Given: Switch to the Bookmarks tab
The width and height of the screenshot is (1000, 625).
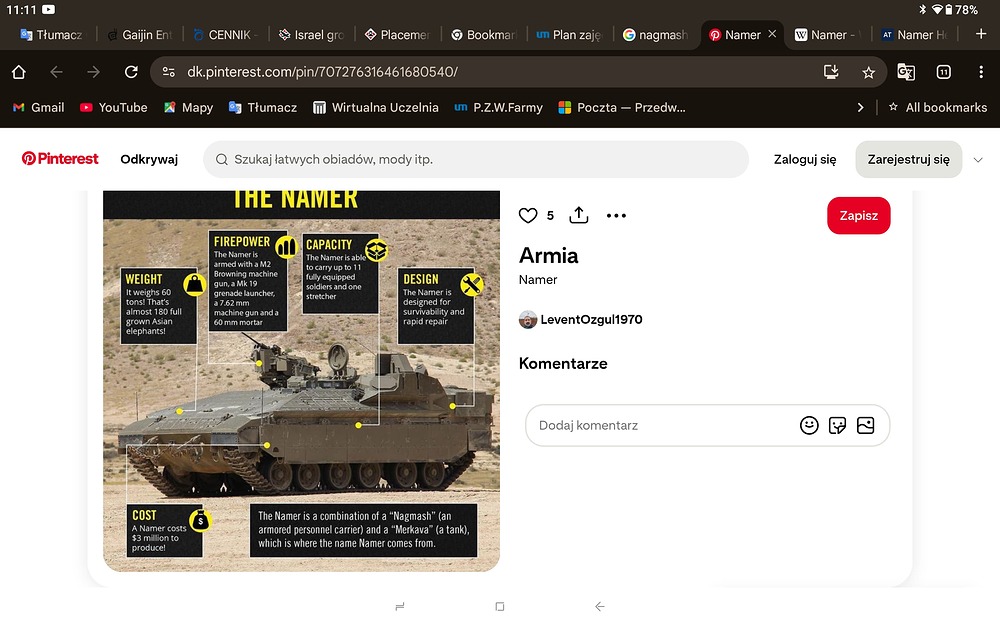Looking at the screenshot, I should [x=485, y=35].
